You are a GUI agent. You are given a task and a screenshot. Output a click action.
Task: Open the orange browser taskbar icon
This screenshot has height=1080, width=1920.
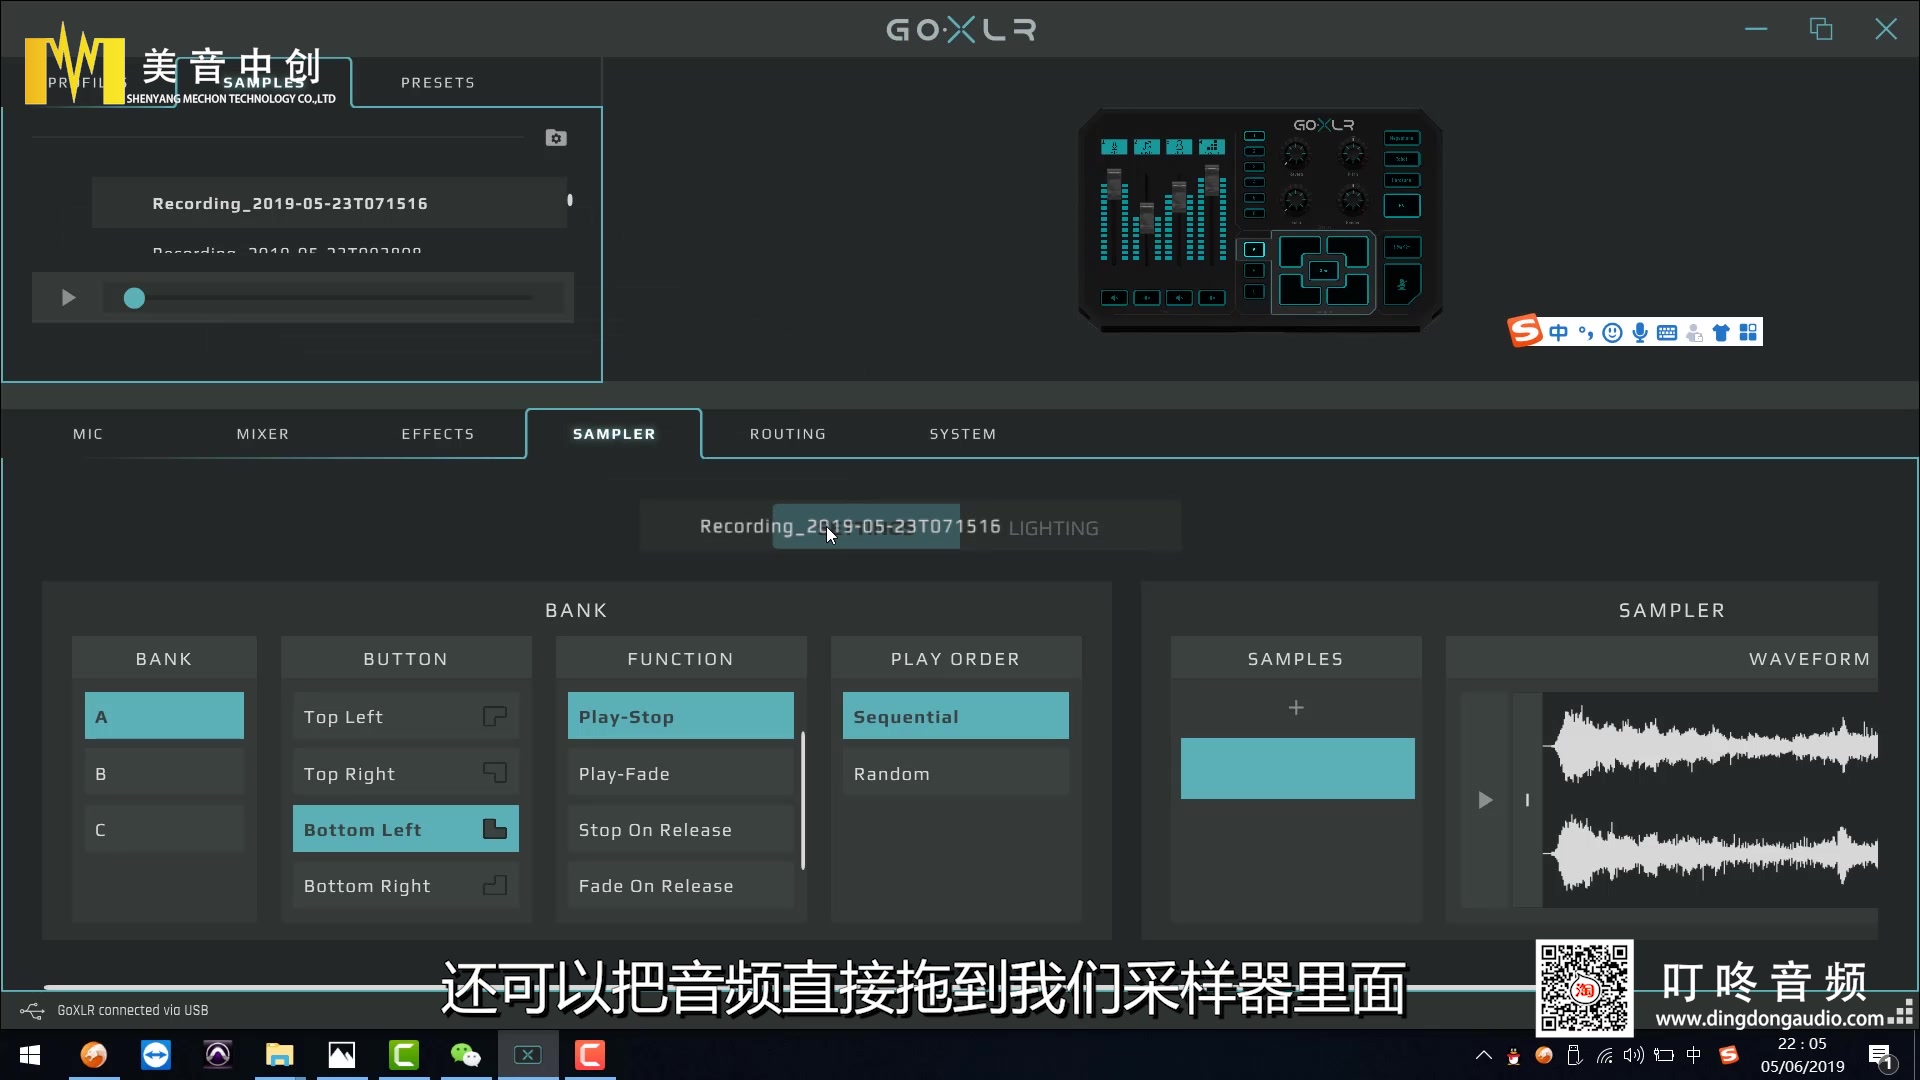click(x=94, y=1055)
